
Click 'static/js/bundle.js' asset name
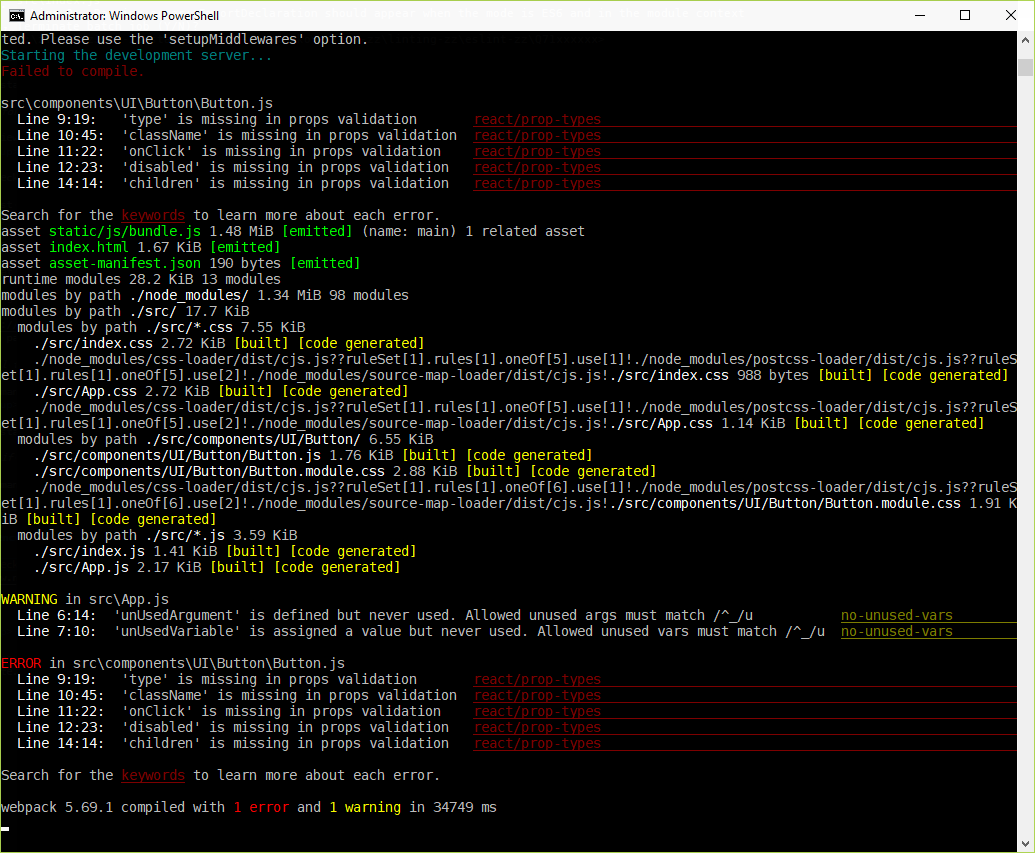125,231
